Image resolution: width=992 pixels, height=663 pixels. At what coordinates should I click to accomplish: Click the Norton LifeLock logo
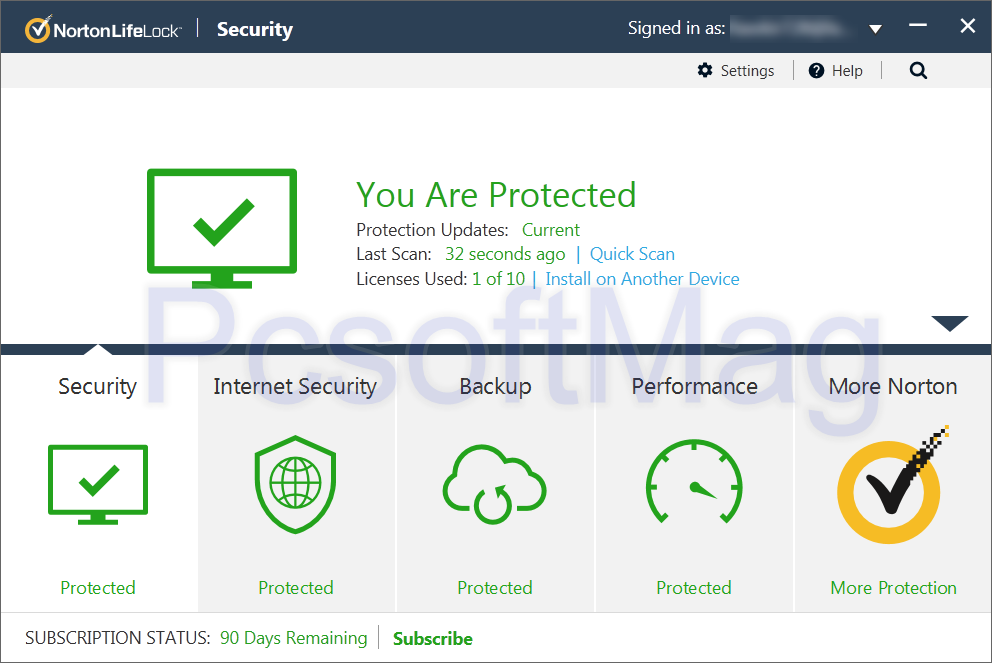[103, 29]
